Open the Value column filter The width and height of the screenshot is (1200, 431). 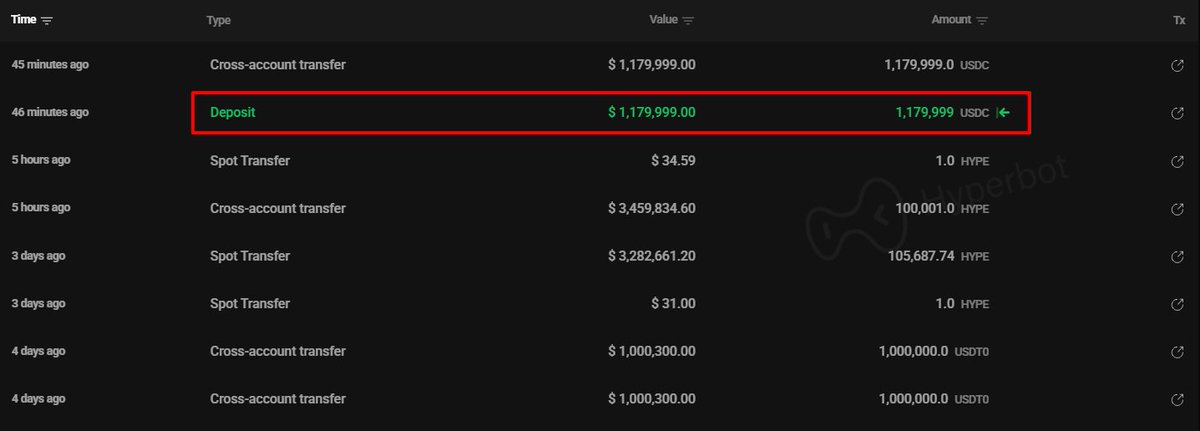point(688,21)
